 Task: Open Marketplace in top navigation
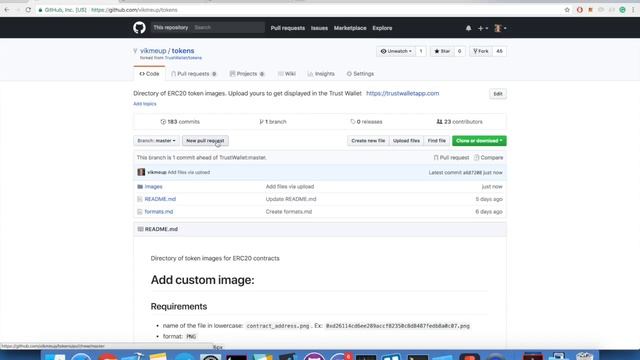pyautogui.click(x=350, y=28)
